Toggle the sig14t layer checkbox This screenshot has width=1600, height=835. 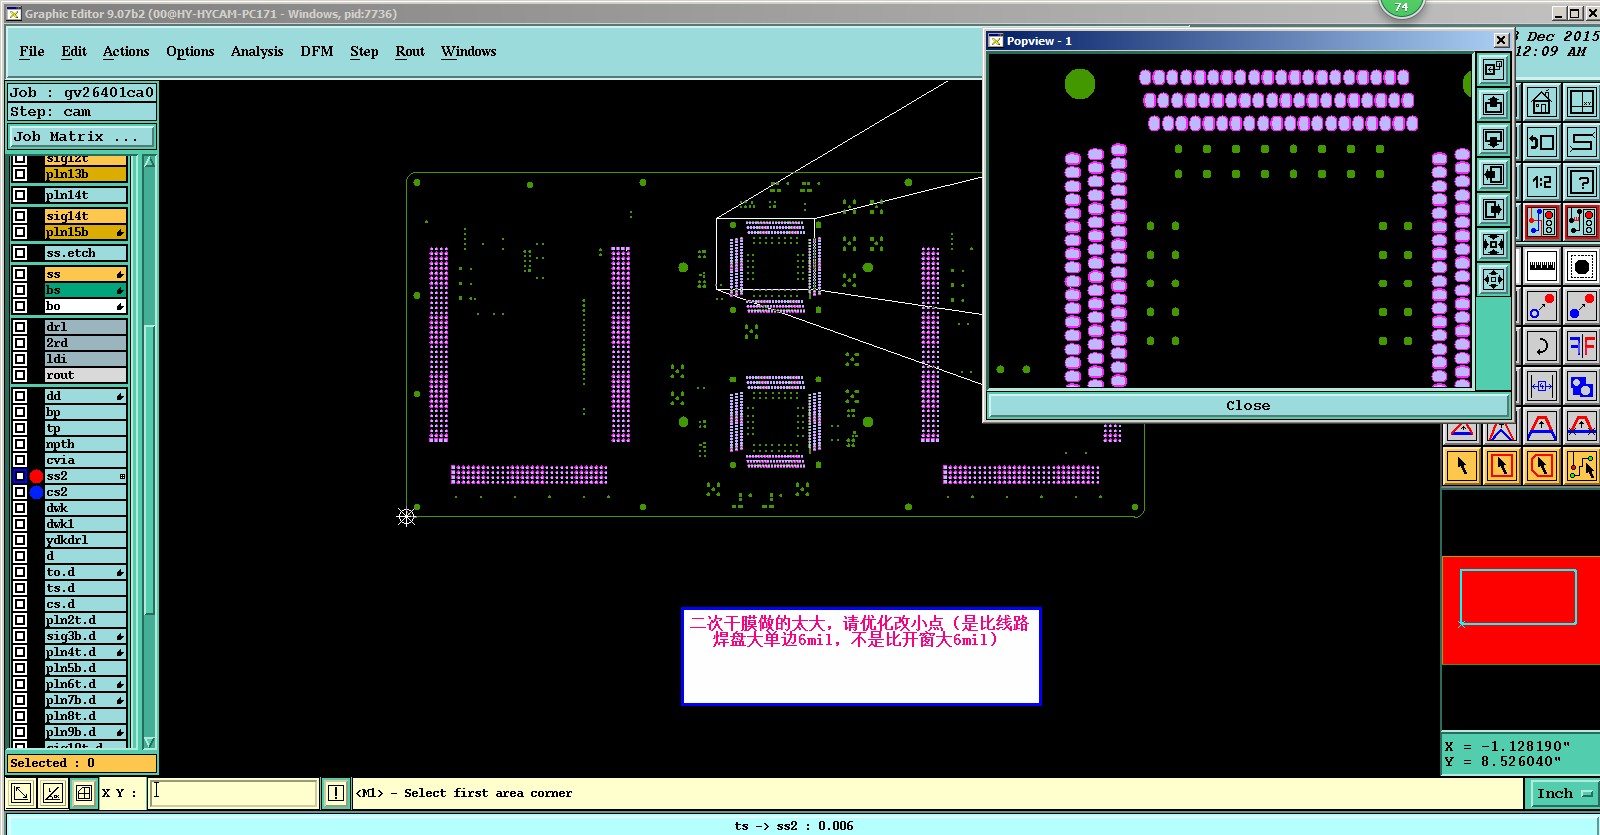[x=20, y=216]
